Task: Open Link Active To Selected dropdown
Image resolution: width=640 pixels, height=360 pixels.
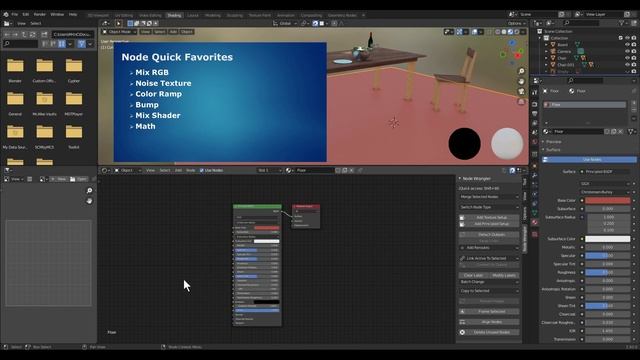Action: pos(489,258)
